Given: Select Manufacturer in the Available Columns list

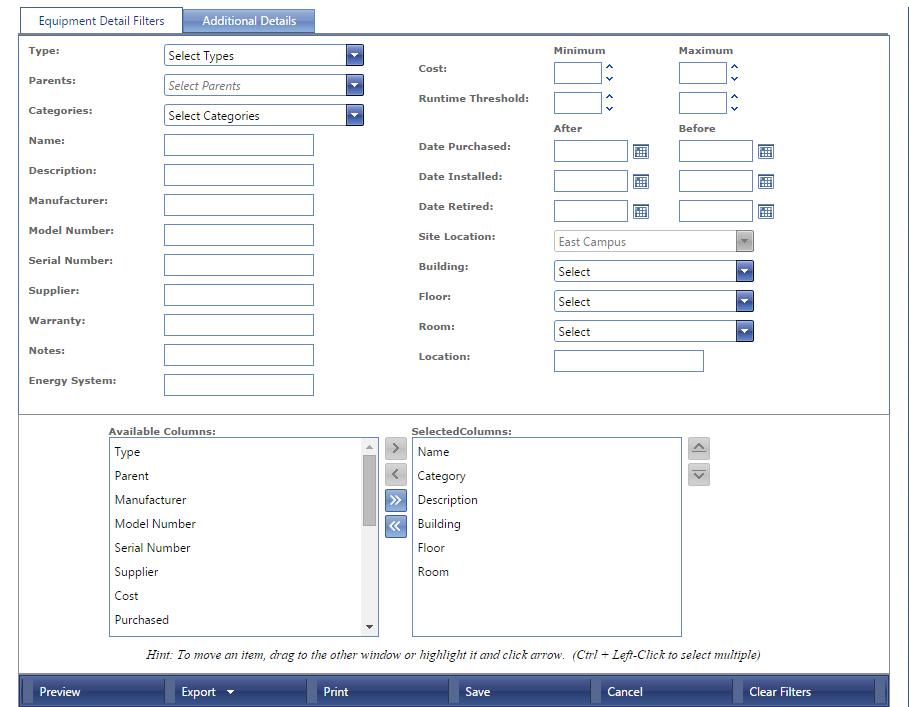Looking at the screenshot, I should 150,499.
